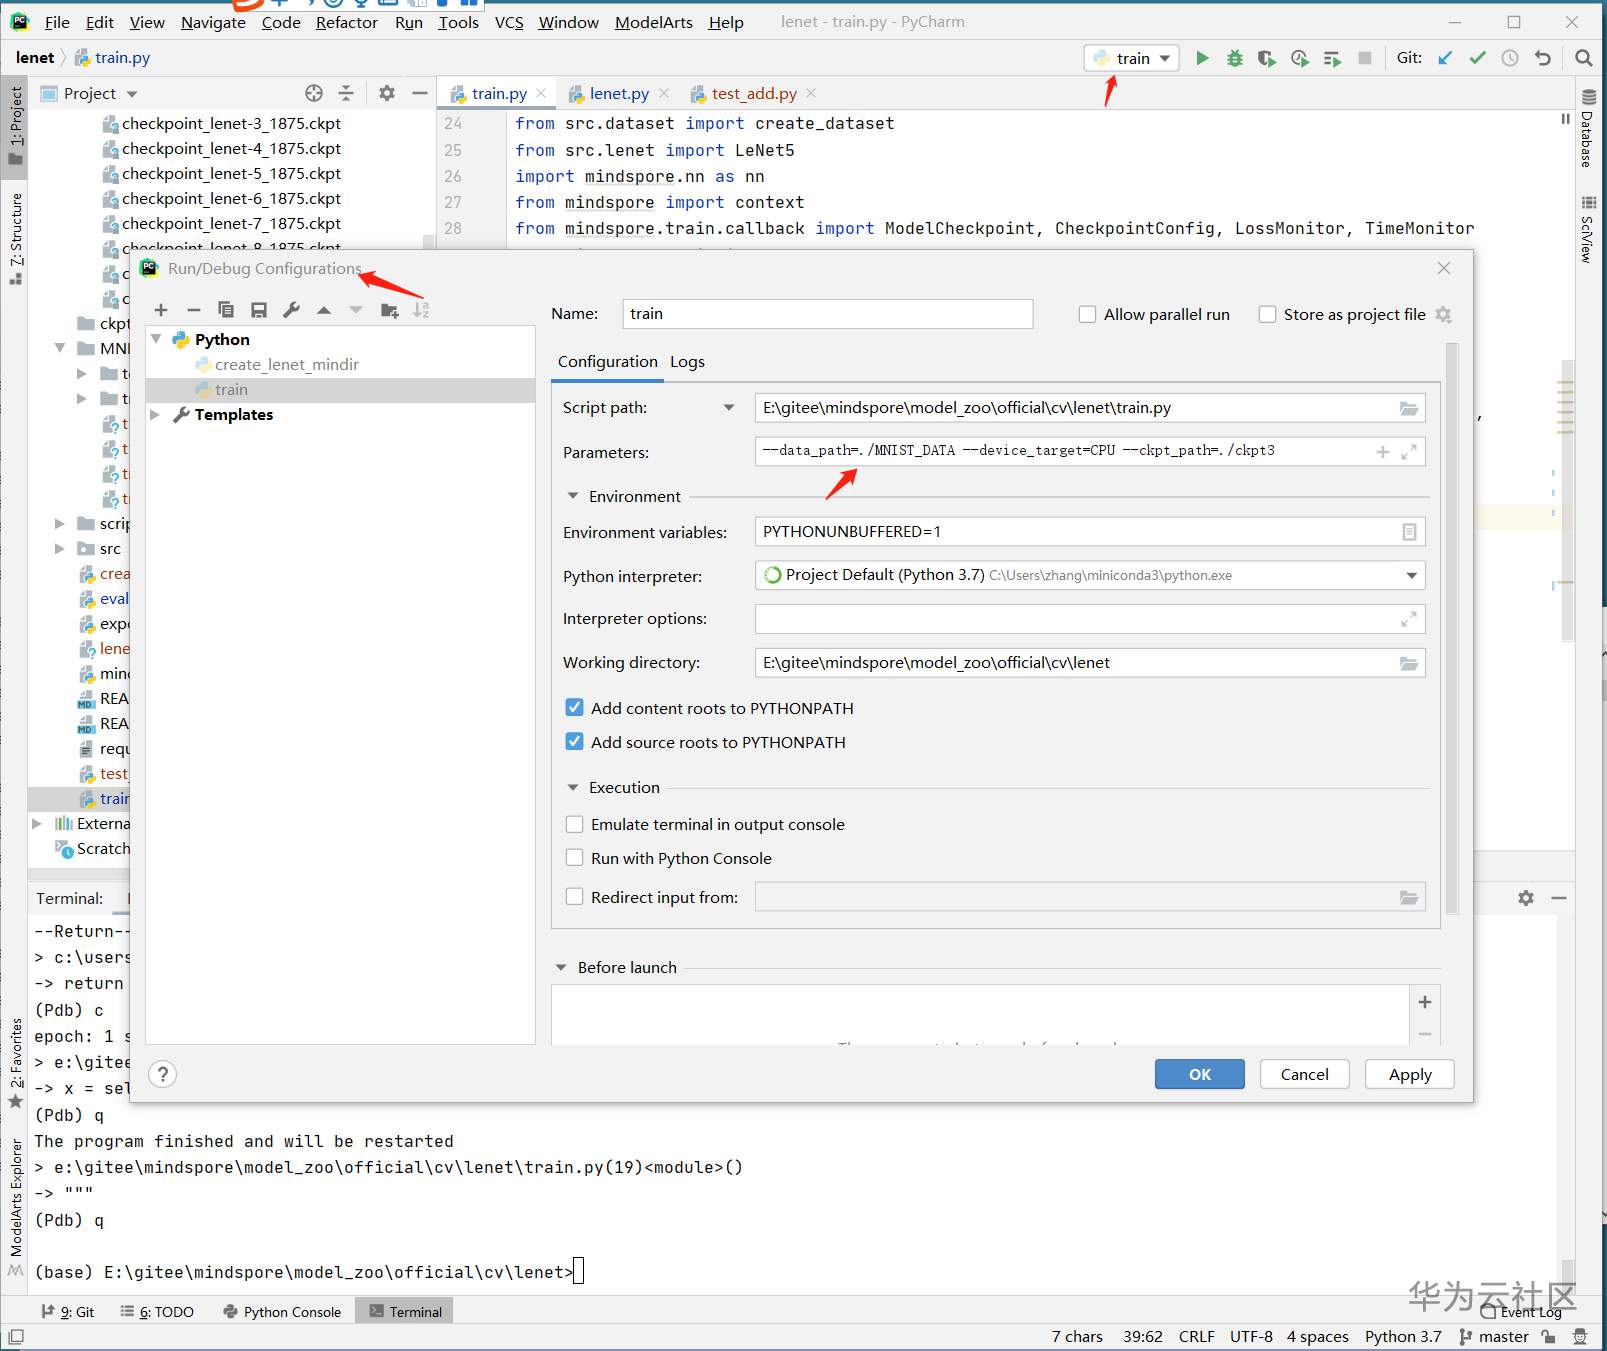1607x1351 pixels.
Task: Uncheck Add content roots to PYTHONPATH
Action: (x=574, y=708)
